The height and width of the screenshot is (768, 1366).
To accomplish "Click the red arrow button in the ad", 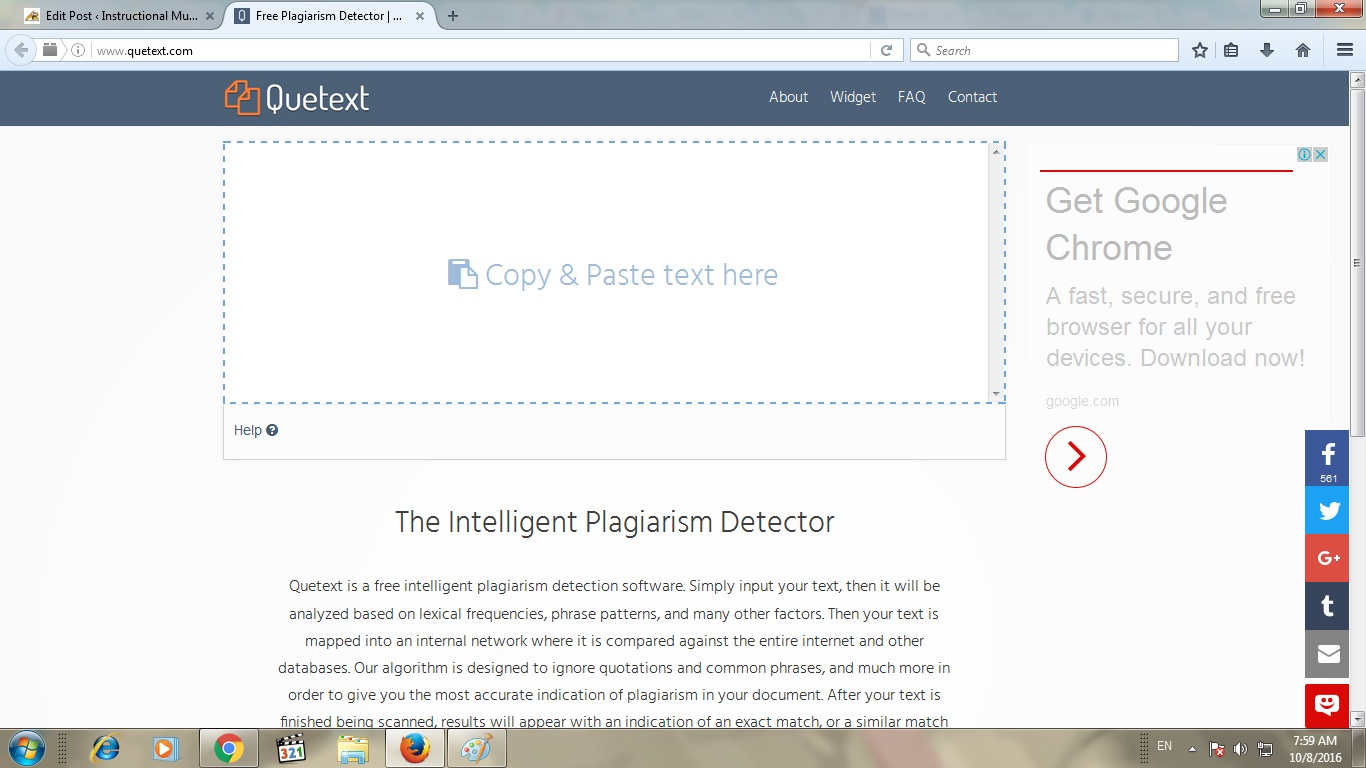I will coord(1076,457).
